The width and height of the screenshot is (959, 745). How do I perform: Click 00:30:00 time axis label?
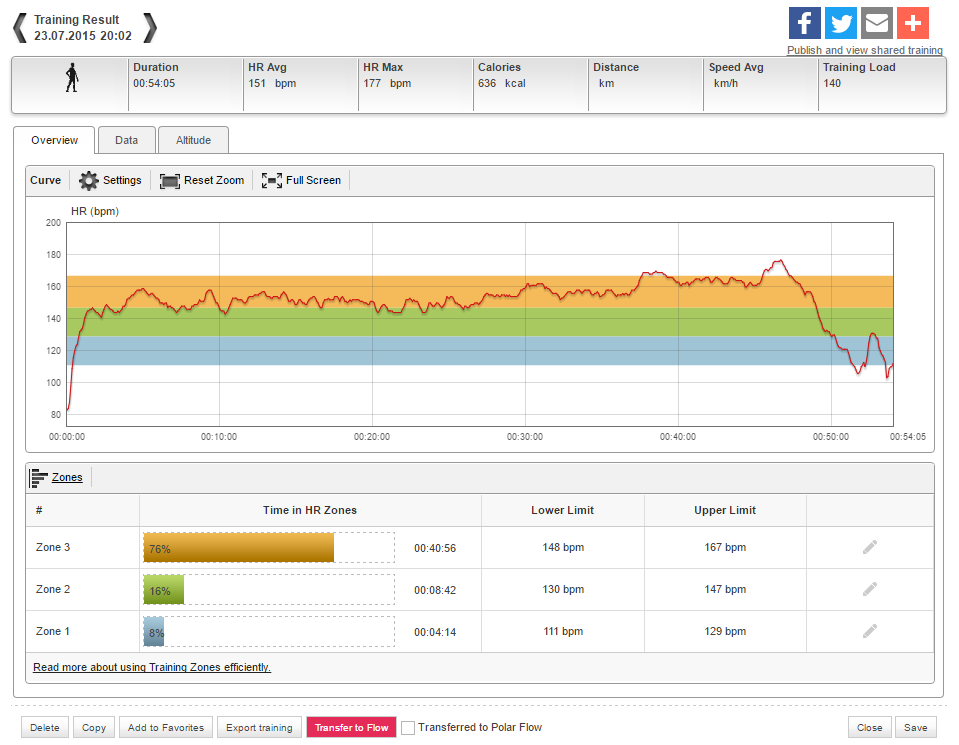(x=525, y=437)
